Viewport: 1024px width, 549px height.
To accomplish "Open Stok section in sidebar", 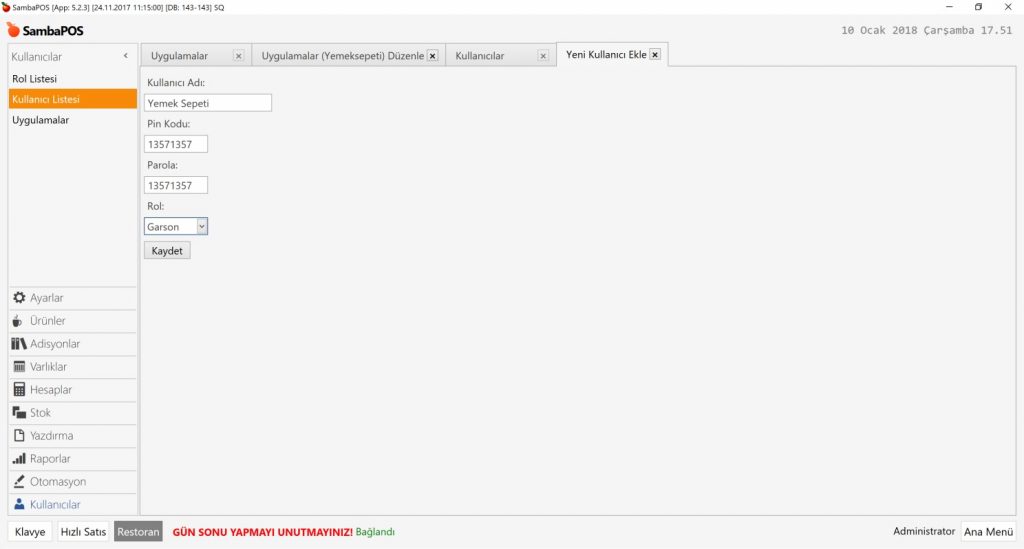I will click(40, 413).
